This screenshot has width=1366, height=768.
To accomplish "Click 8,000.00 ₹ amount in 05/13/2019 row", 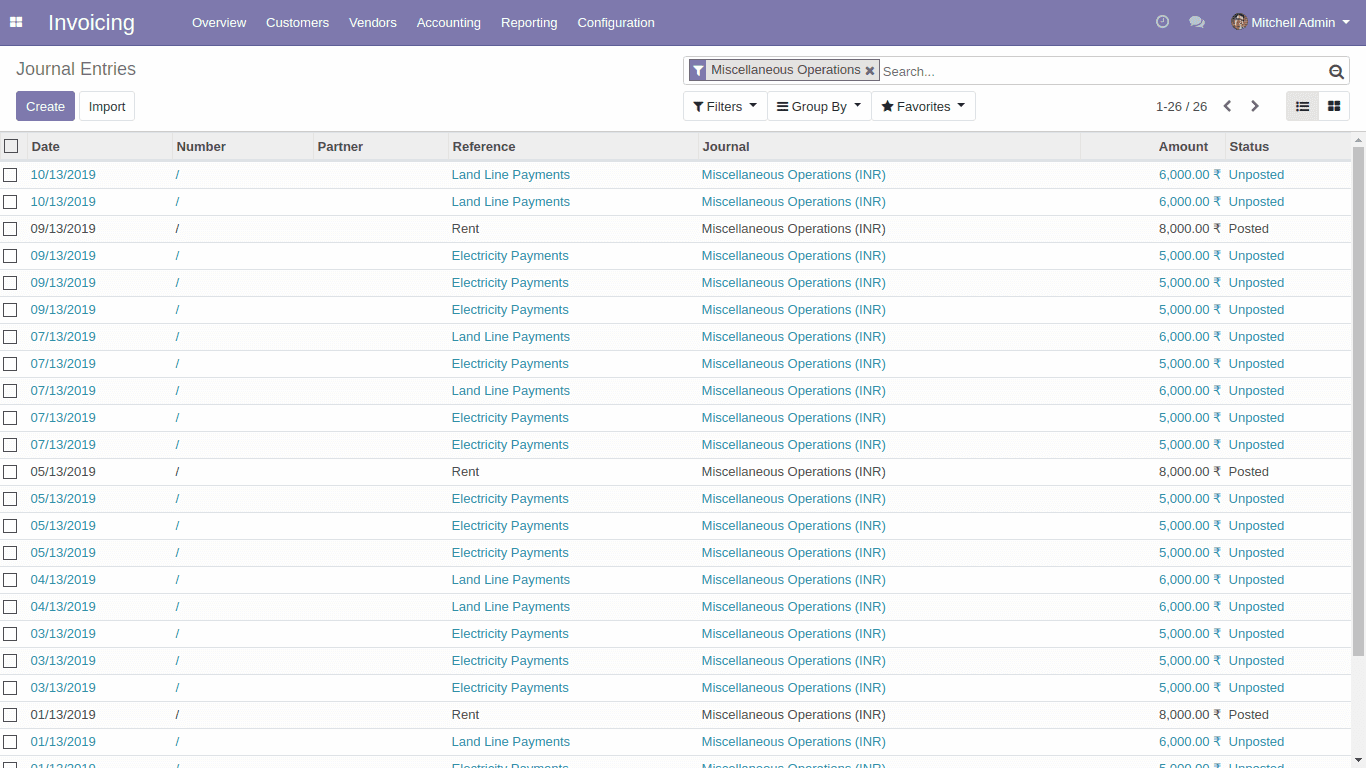I will tap(1190, 472).
